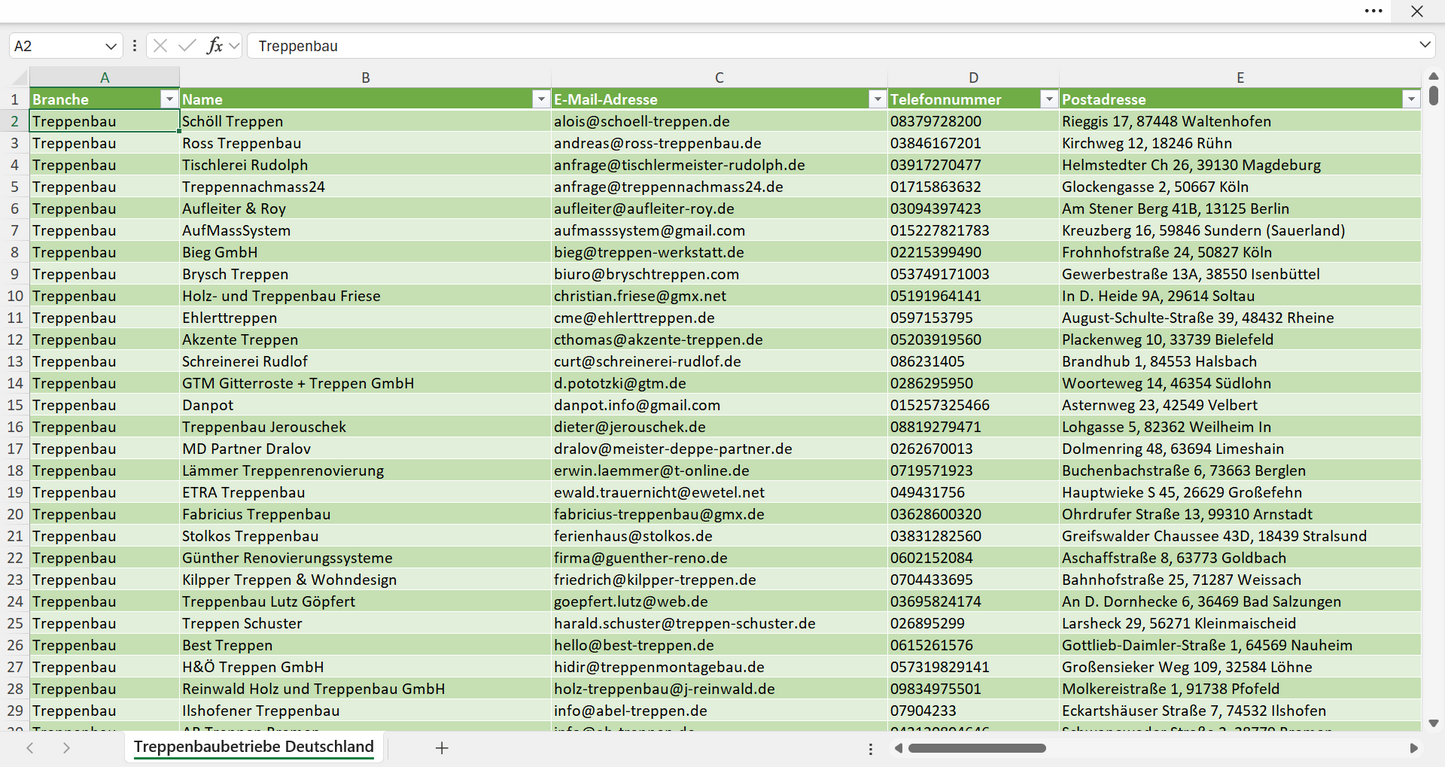Select address Am Stener Berg 41B, 13125 Berlin
This screenshot has height=767, width=1445.
[x=1240, y=209]
